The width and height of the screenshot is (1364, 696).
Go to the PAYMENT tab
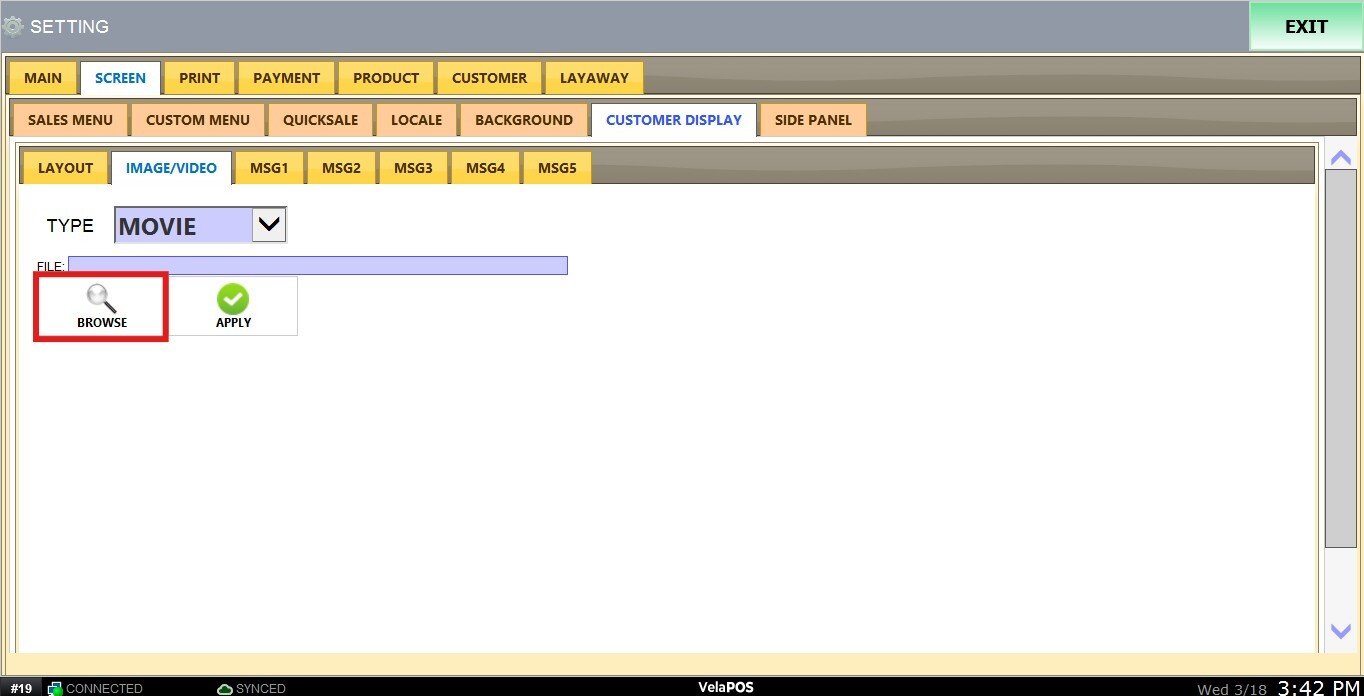click(x=286, y=78)
